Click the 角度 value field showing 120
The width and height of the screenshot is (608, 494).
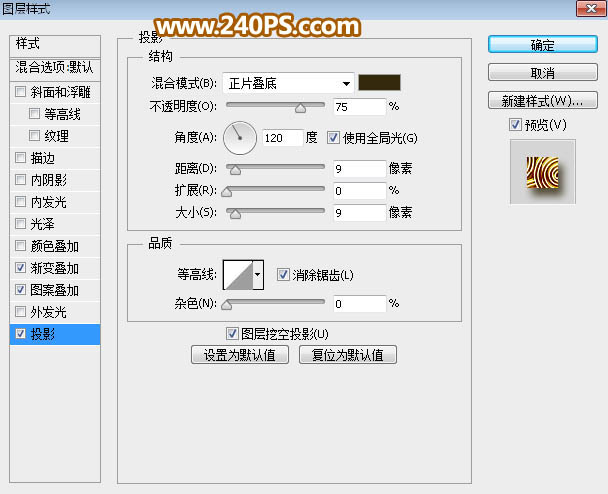coord(282,138)
